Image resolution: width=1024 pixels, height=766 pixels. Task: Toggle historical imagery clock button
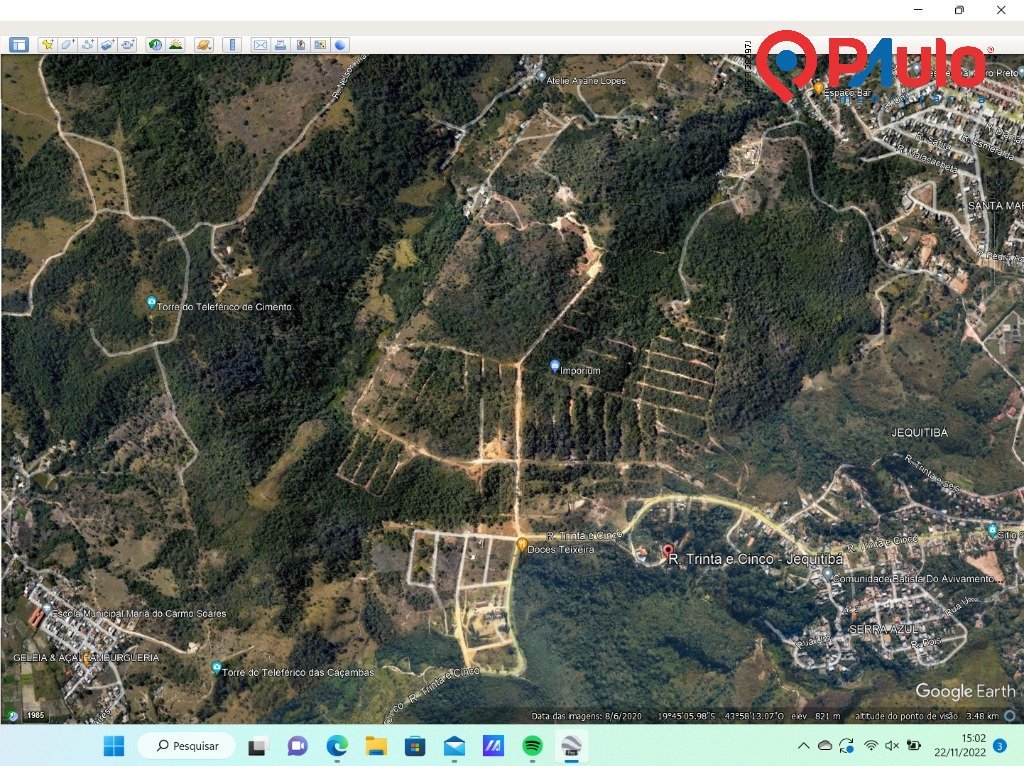(x=155, y=44)
